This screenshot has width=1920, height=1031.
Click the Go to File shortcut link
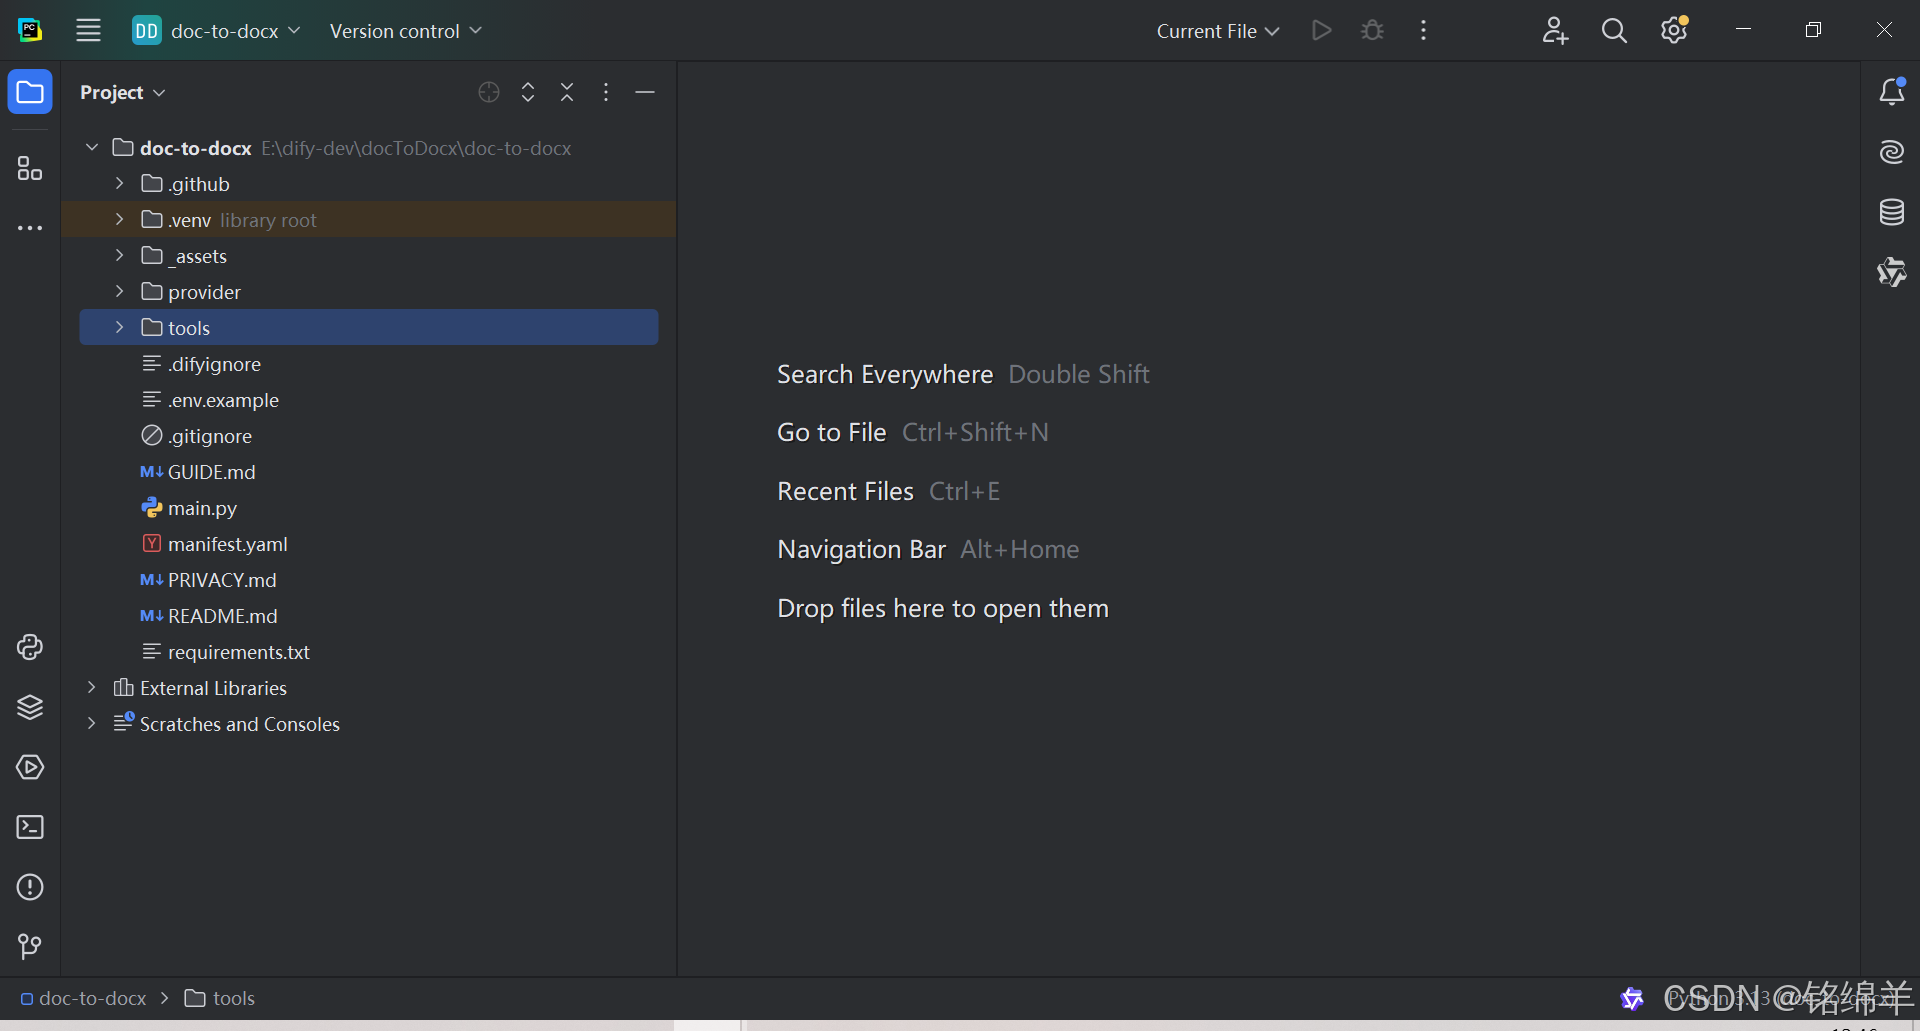pos(831,432)
